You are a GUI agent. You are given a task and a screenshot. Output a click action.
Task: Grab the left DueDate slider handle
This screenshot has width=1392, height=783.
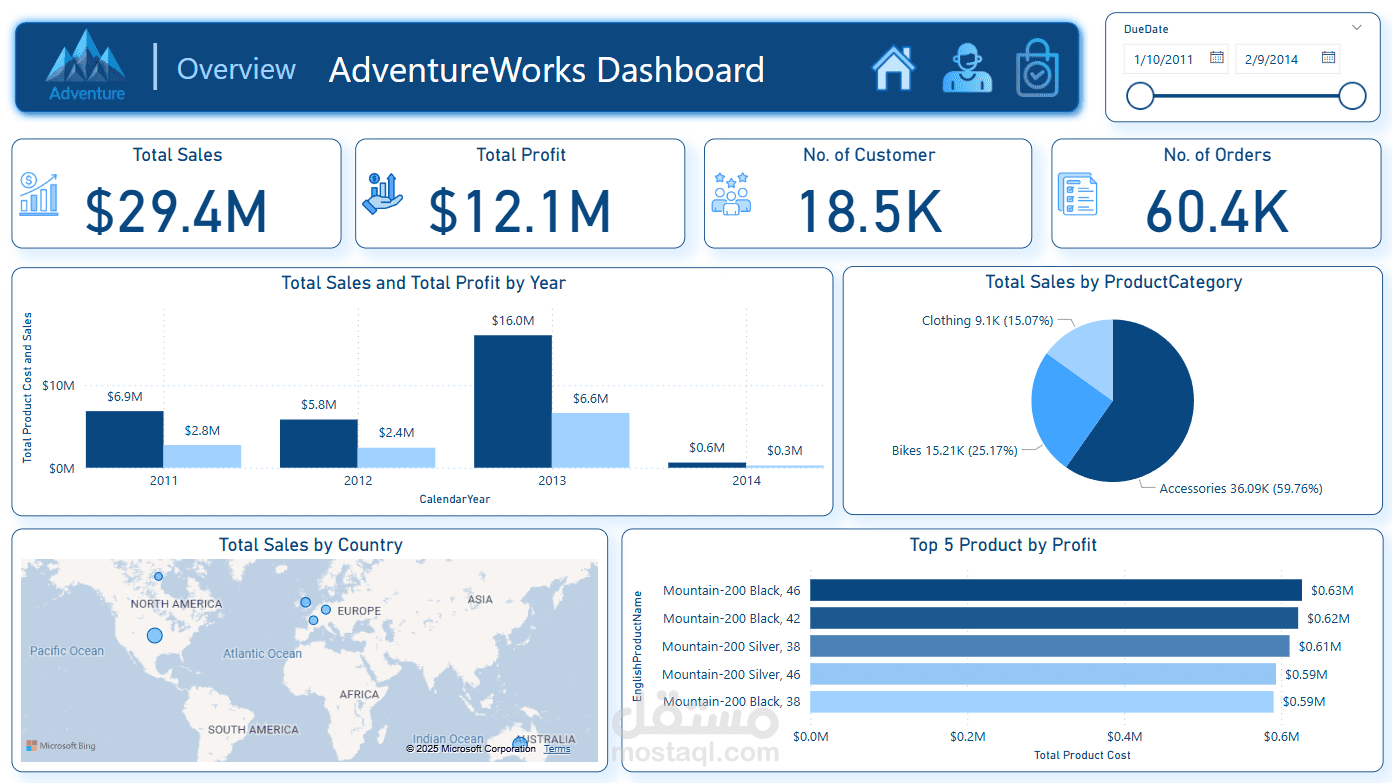(x=1140, y=96)
